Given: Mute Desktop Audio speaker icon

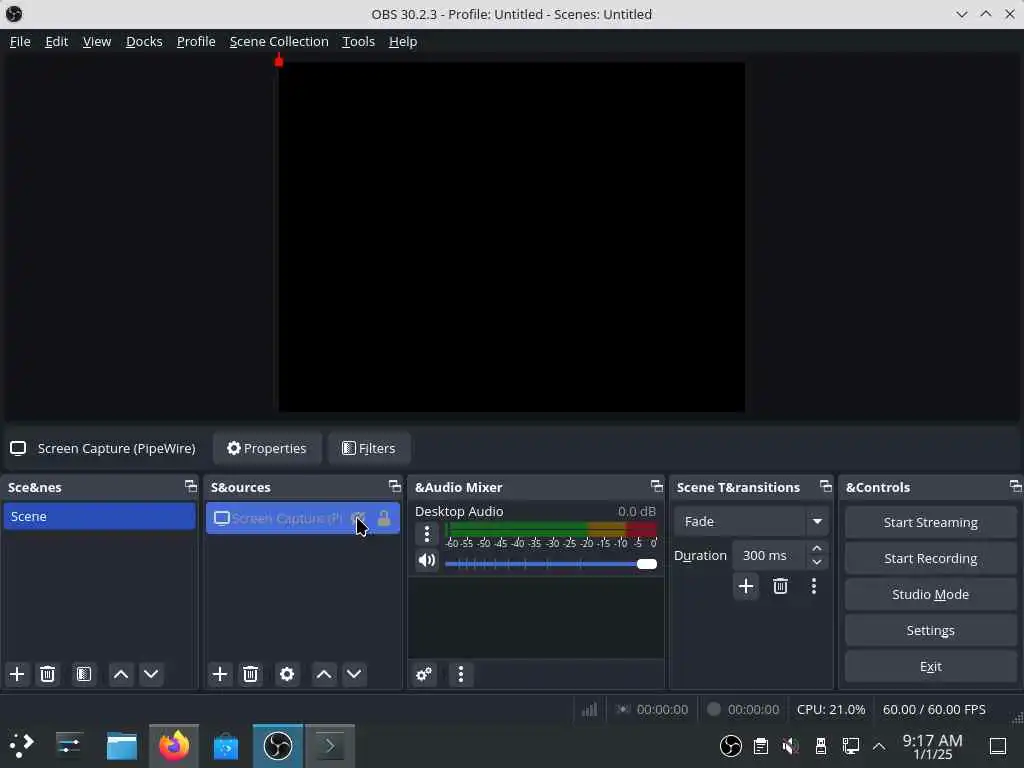Looking at the screenshot, I should pyautogui.click(x=427, y=560).
